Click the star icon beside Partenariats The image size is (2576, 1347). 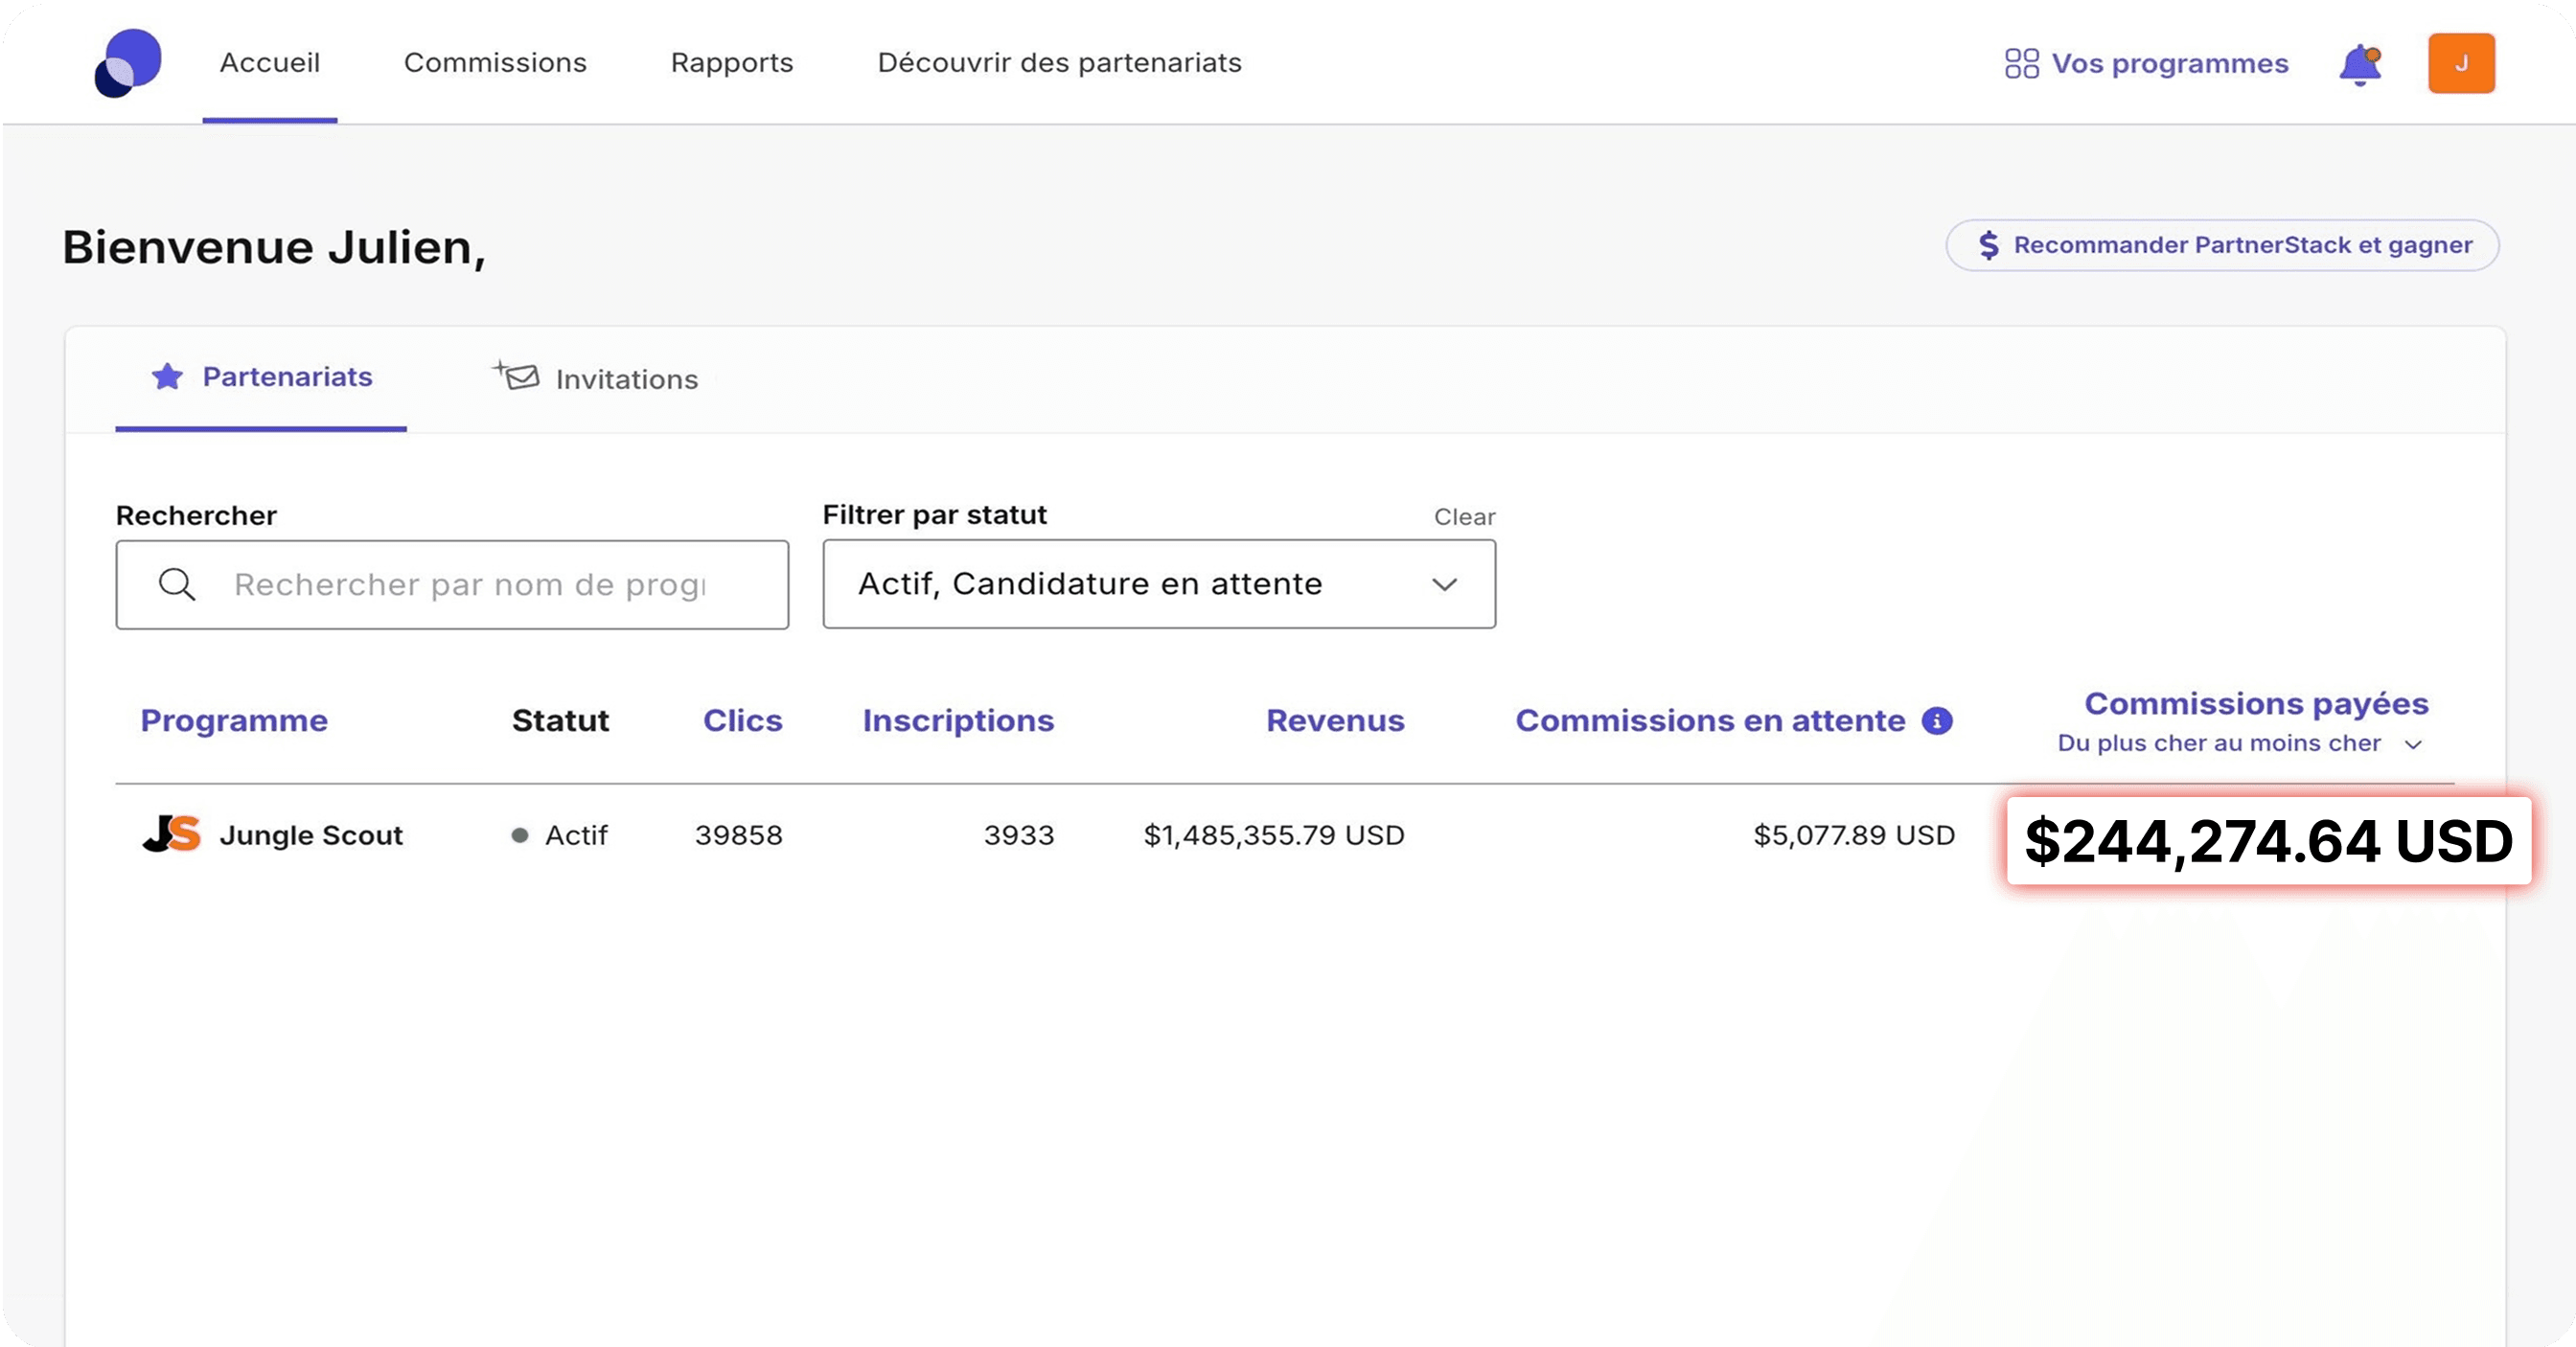click(167, 377)
